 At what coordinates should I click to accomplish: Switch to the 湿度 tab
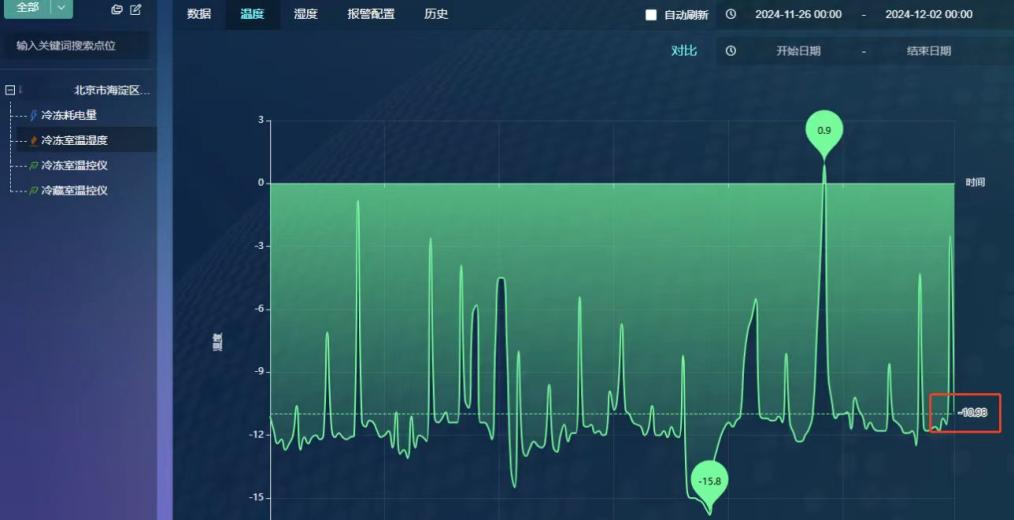pos(305,14)
